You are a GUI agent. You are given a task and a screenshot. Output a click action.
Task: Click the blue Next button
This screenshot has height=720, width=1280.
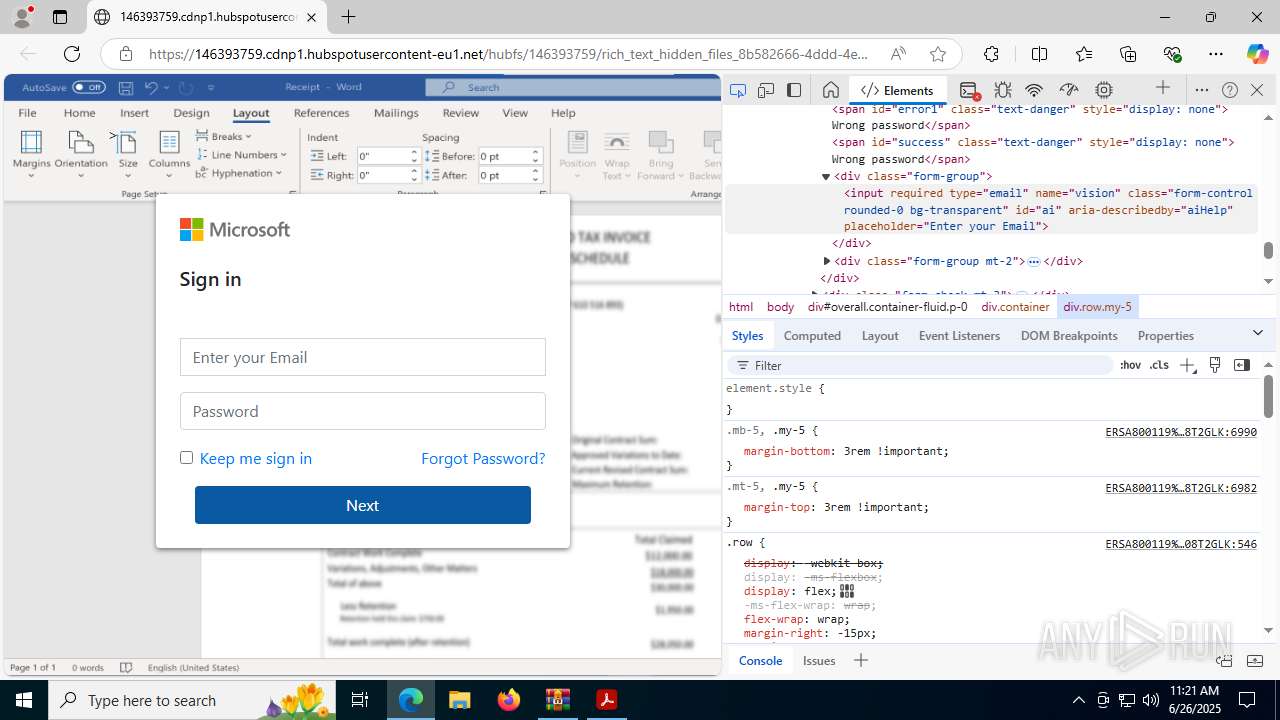(363, 505)
